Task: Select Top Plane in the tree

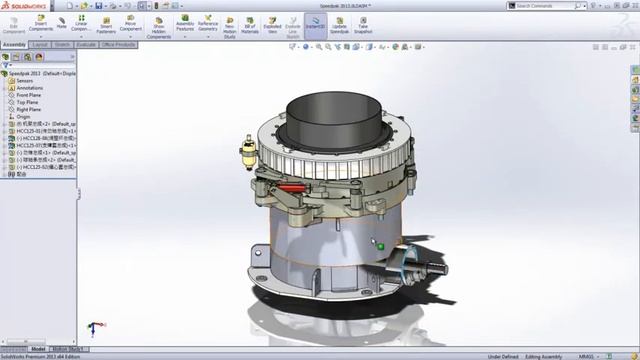Action: click(27, 102)
